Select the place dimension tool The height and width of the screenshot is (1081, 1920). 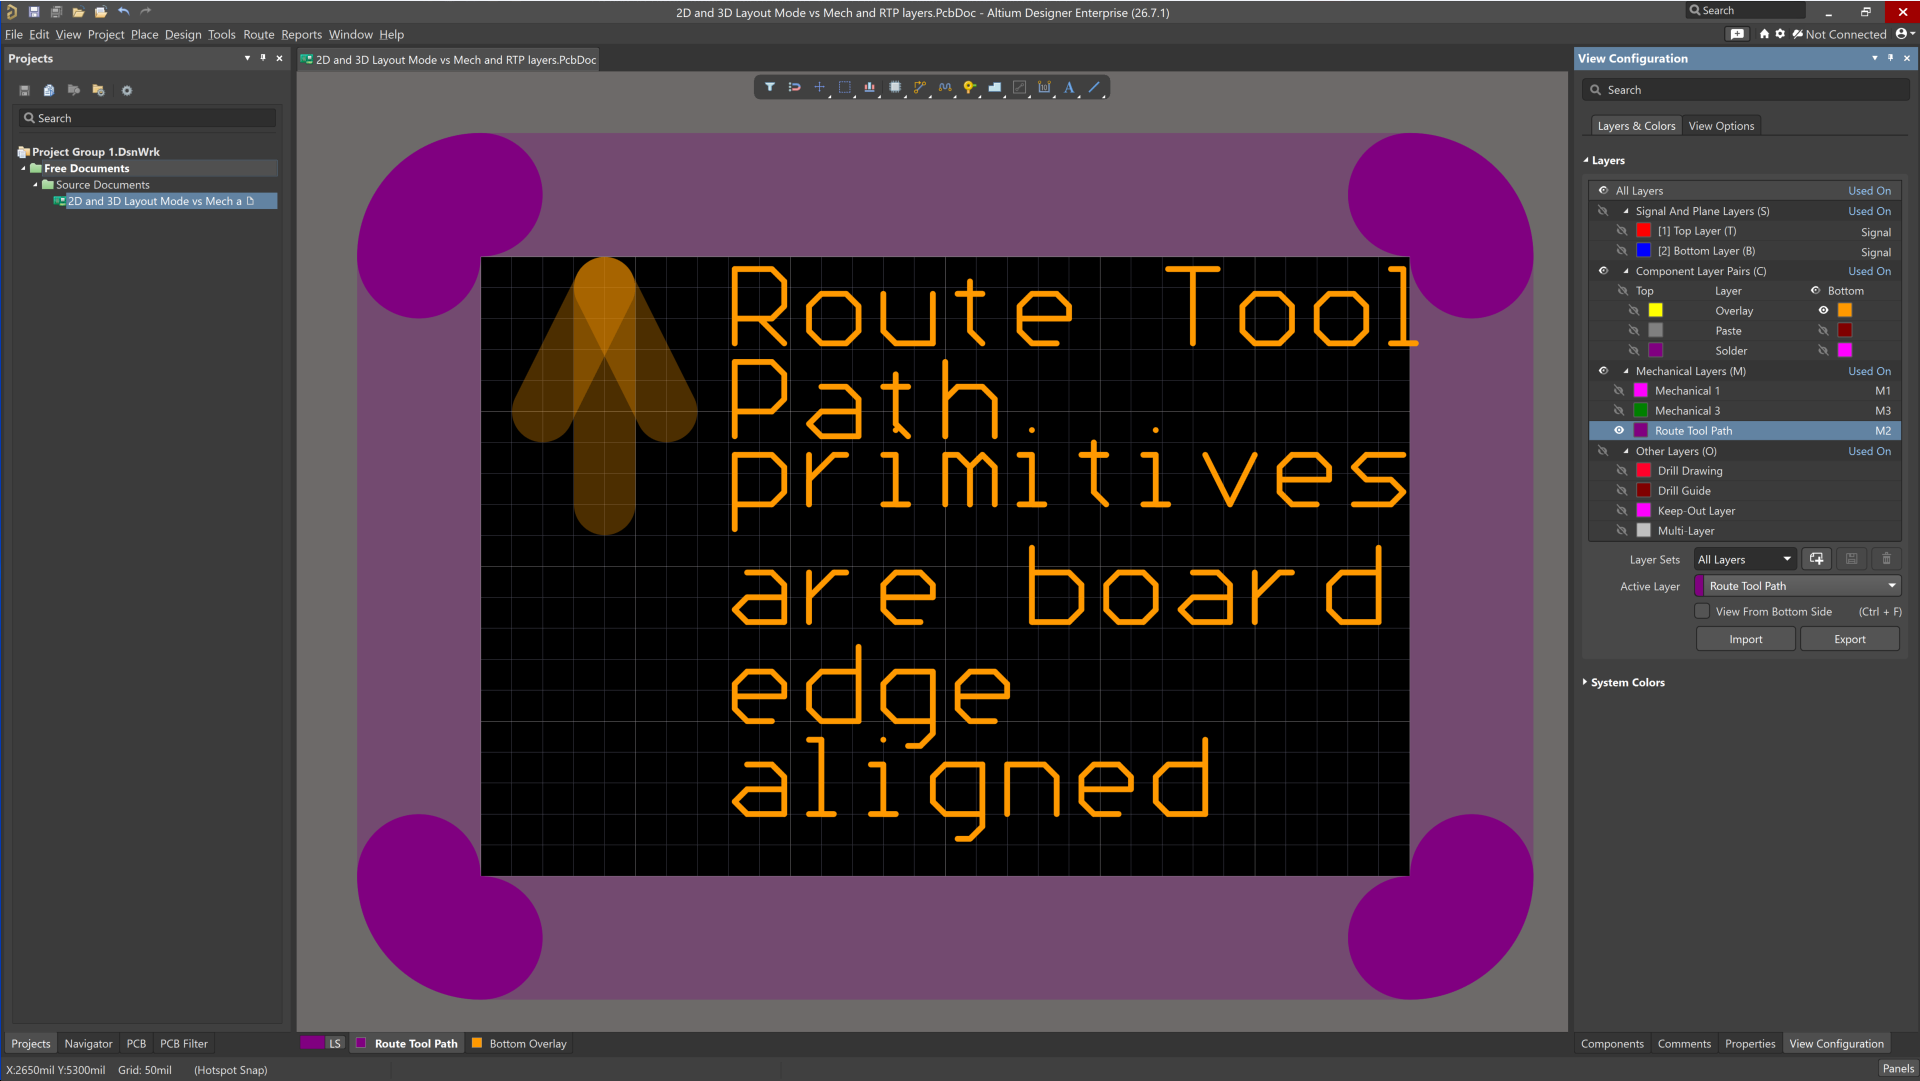click(x=1044, y=88)
